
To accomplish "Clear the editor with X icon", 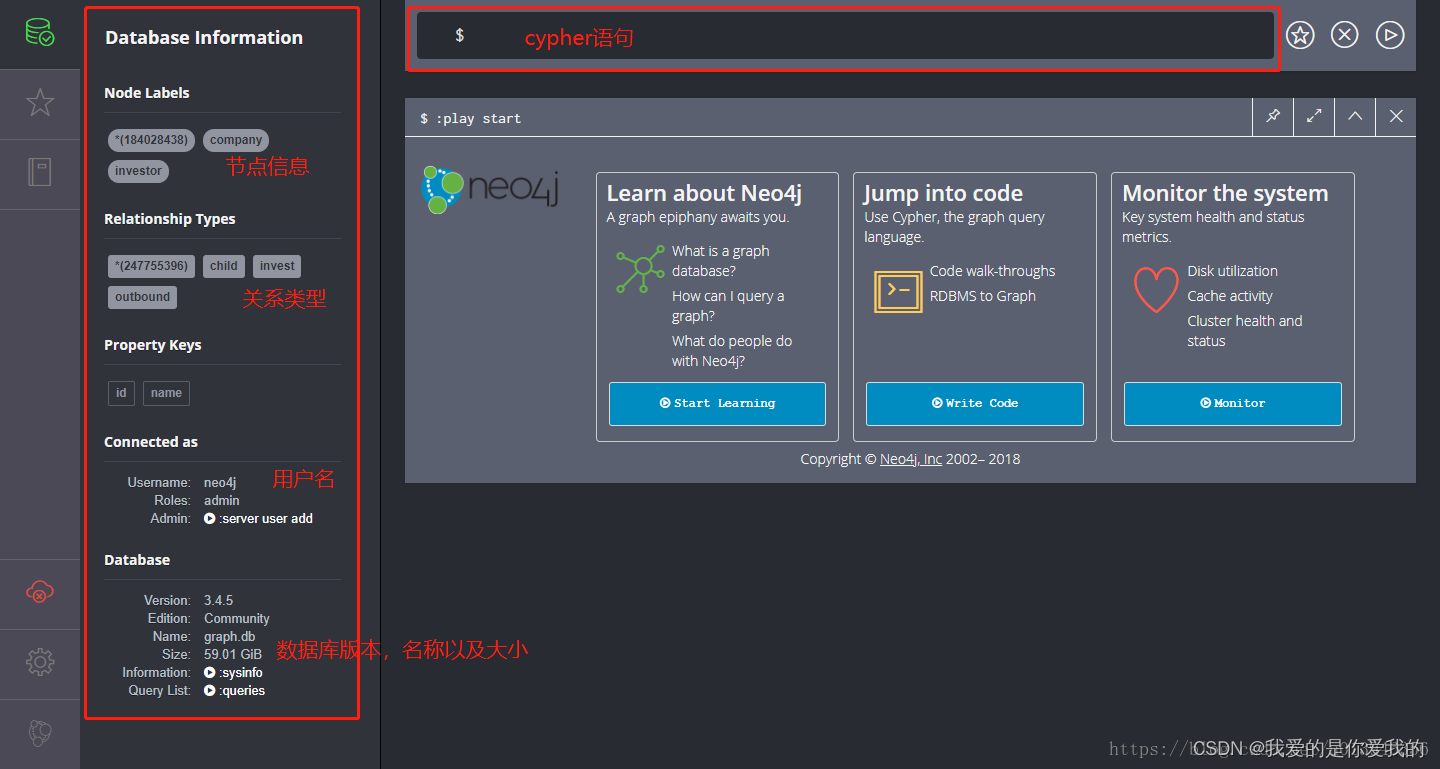I will (1345, 35).
